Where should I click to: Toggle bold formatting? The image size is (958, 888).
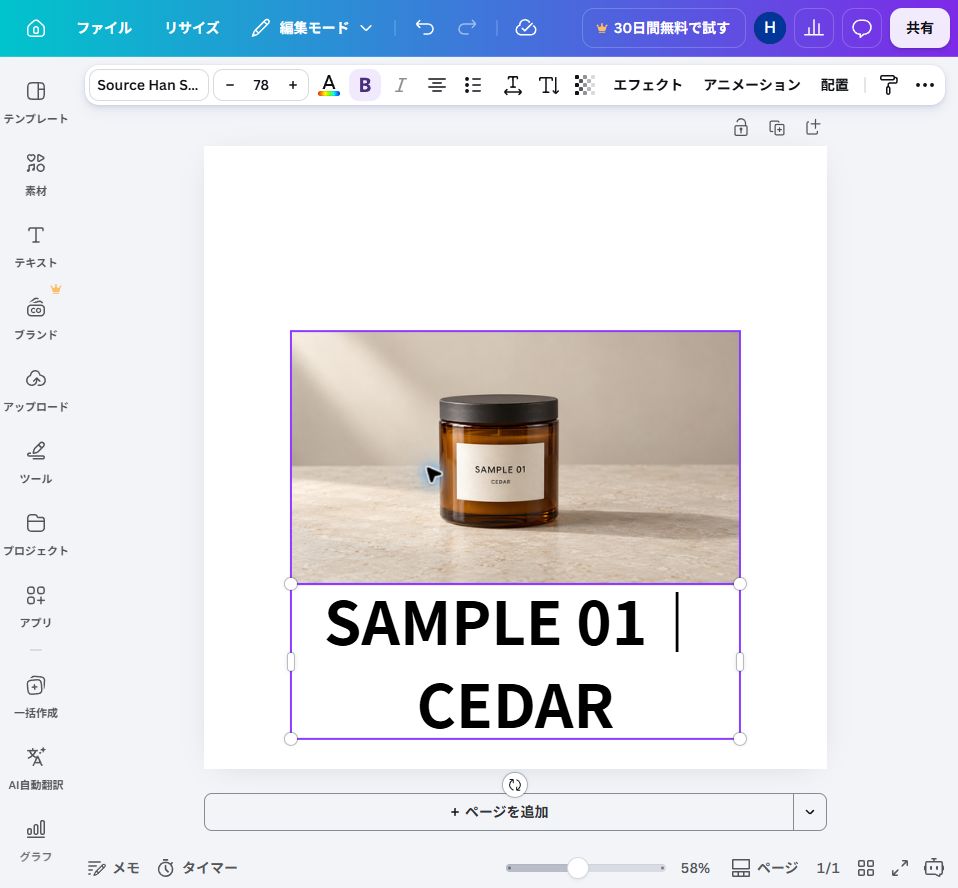365,85
